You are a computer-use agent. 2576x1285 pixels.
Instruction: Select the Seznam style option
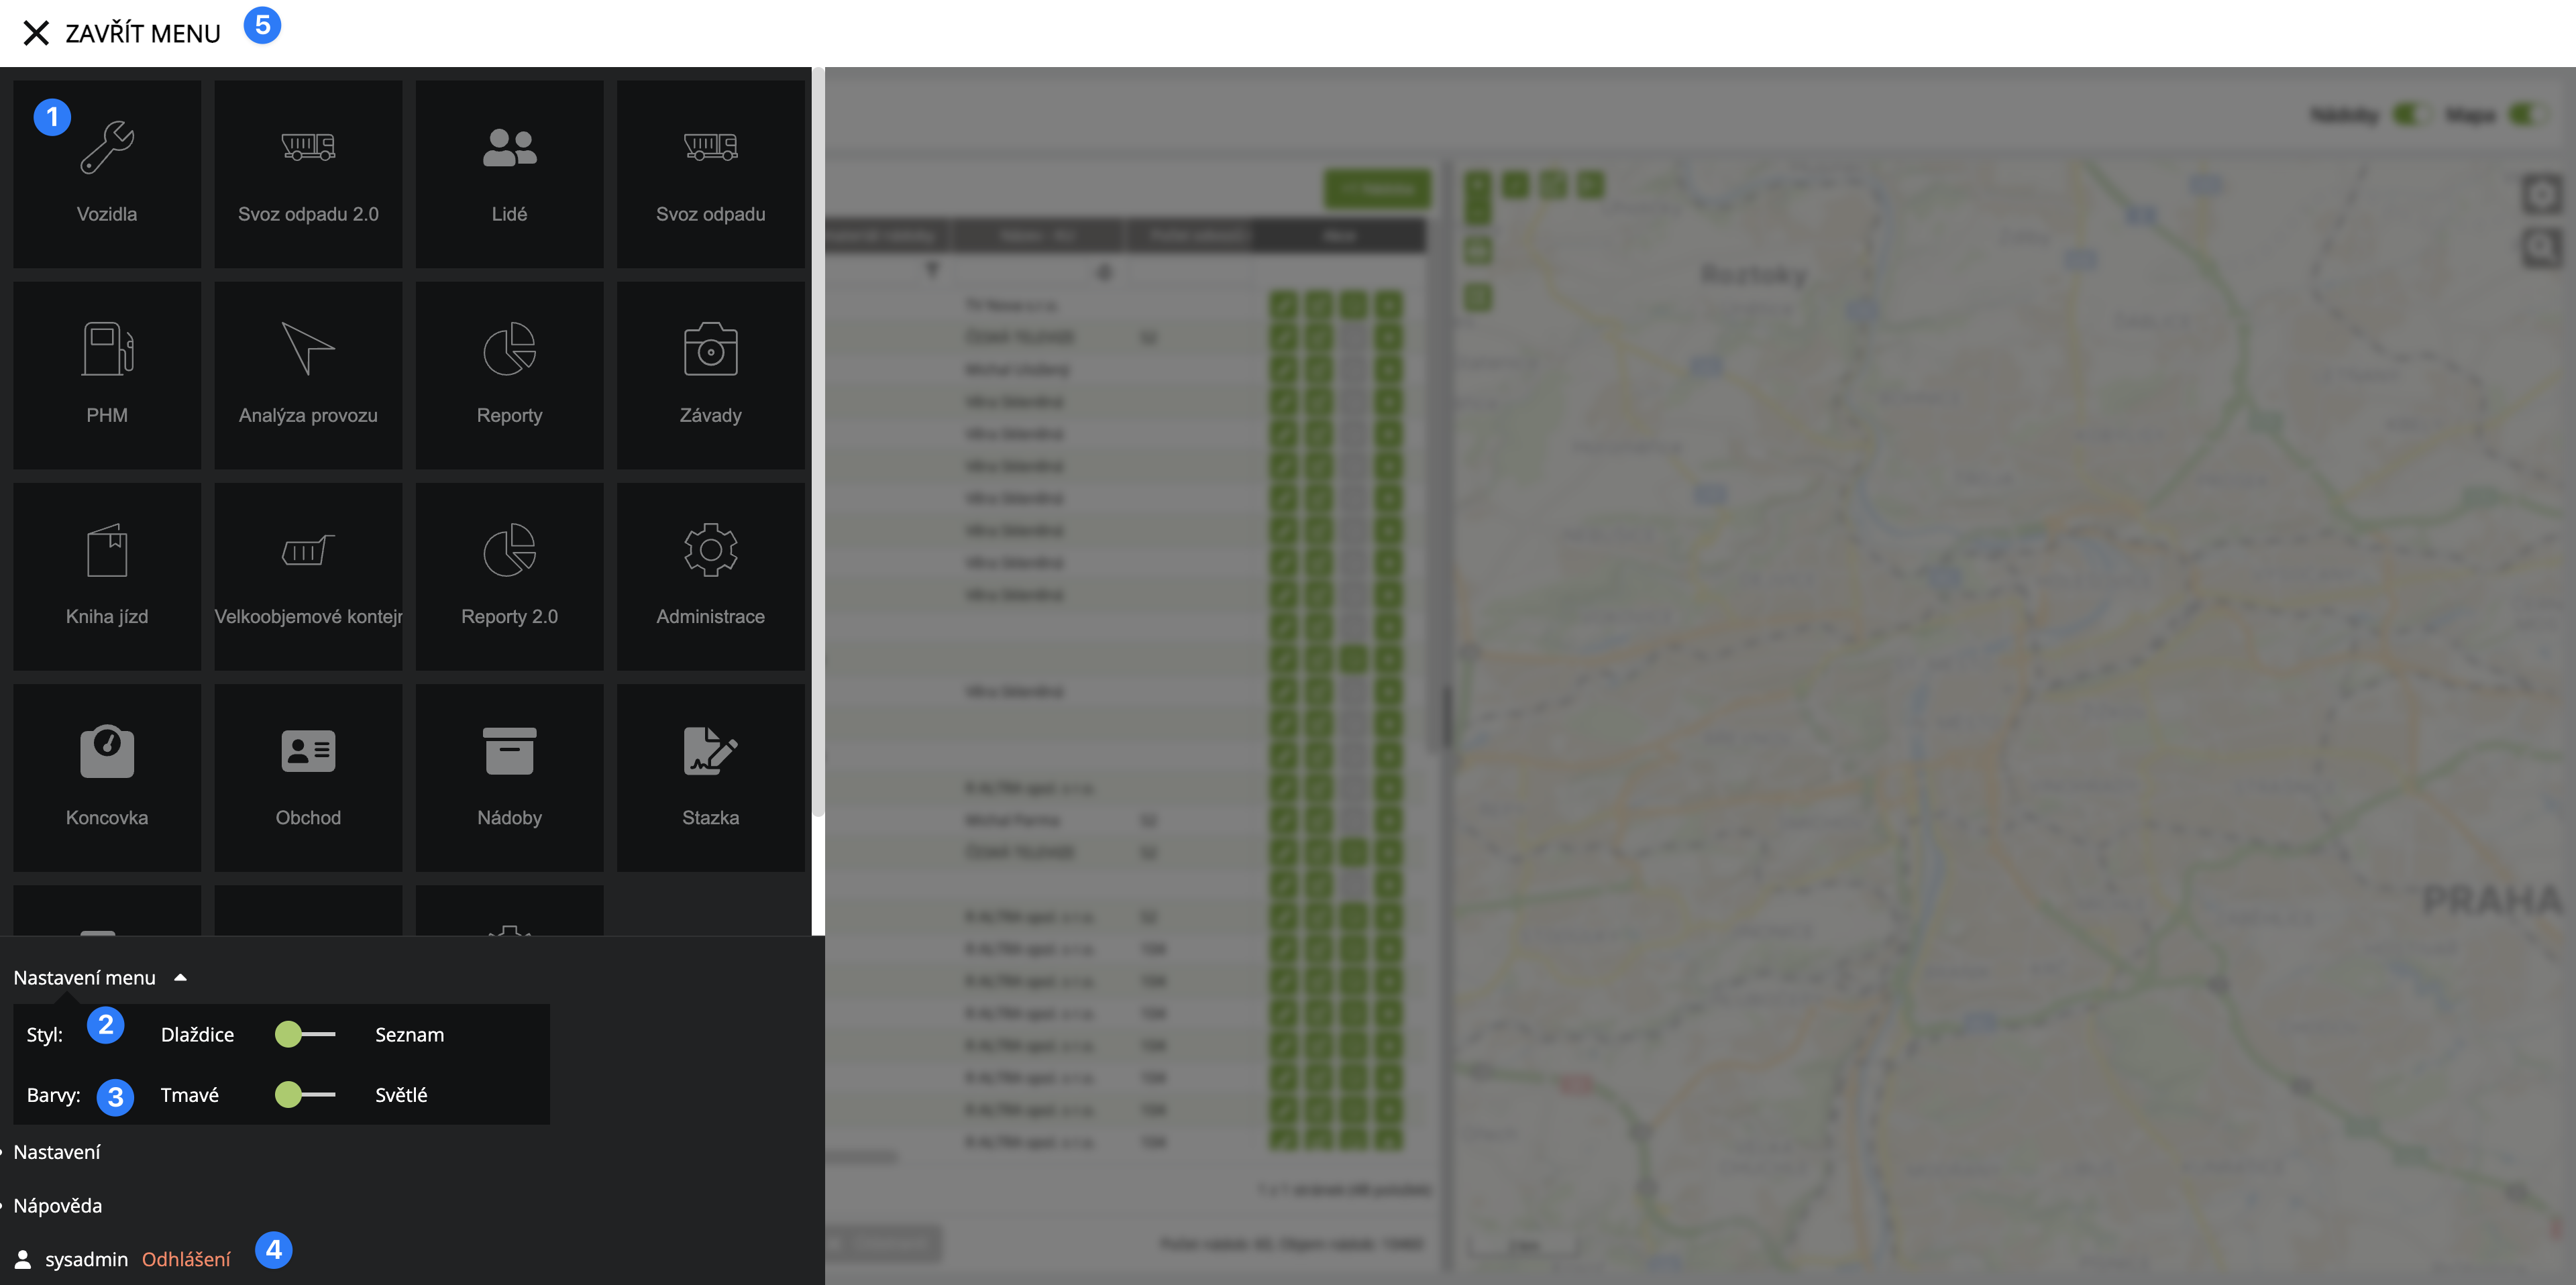pos(409,1035)
